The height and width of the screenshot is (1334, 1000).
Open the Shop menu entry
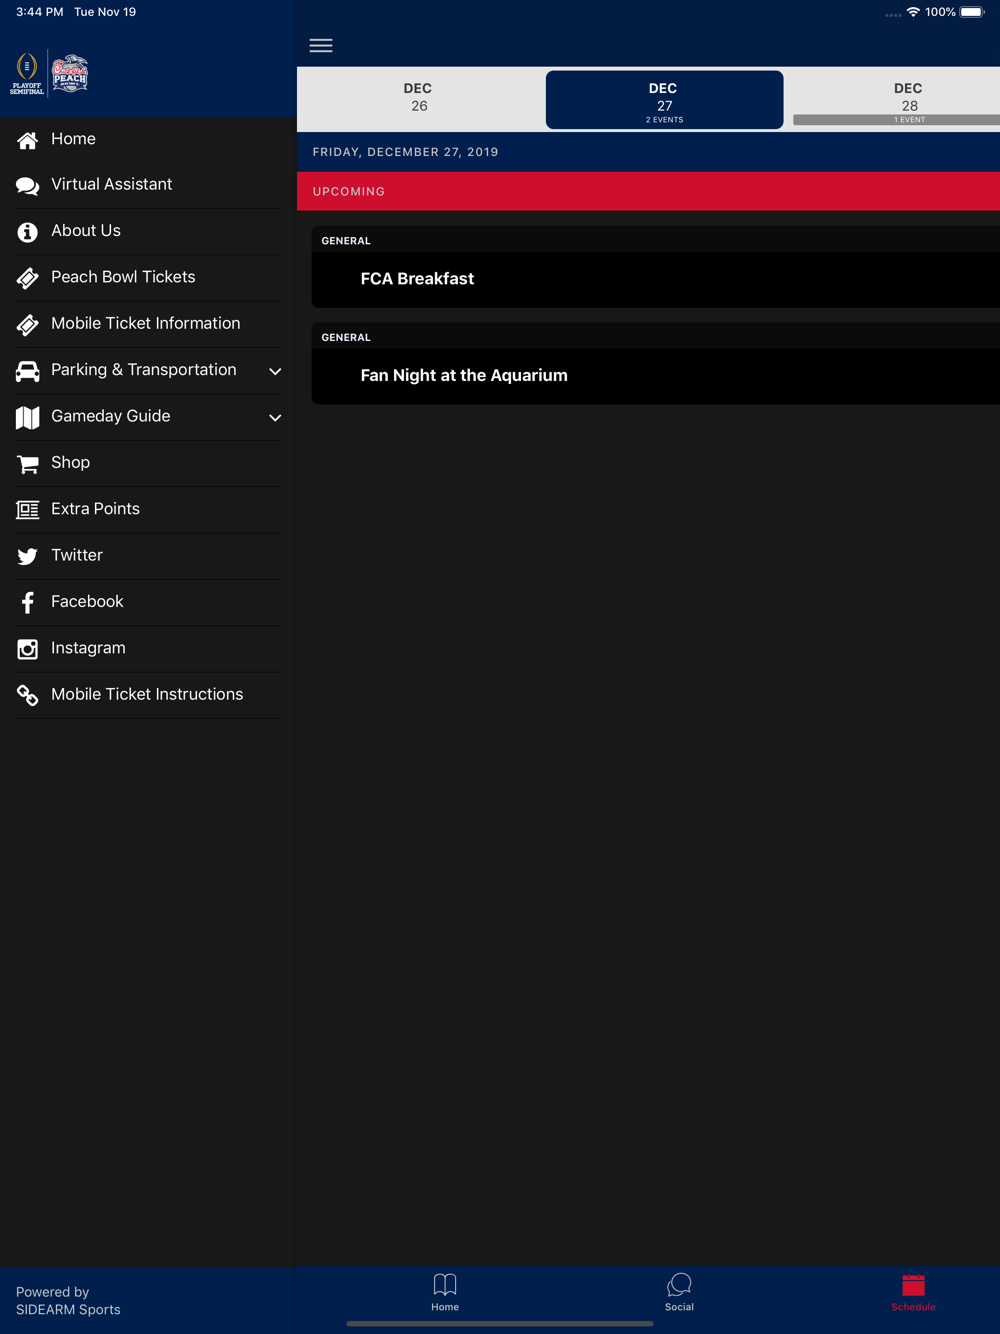(x=148, y=463)
